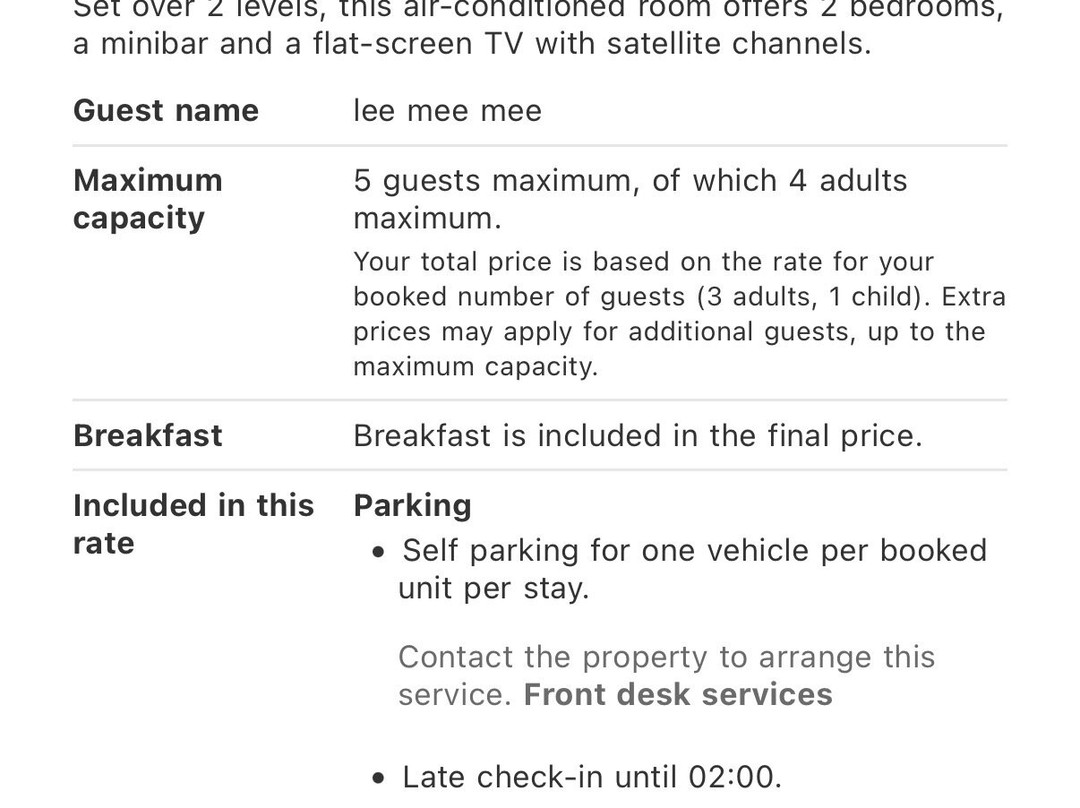Viewport: 1080px width, 808px height.
Task: Click the Breakfast row label
Action: tap(147, 435)
